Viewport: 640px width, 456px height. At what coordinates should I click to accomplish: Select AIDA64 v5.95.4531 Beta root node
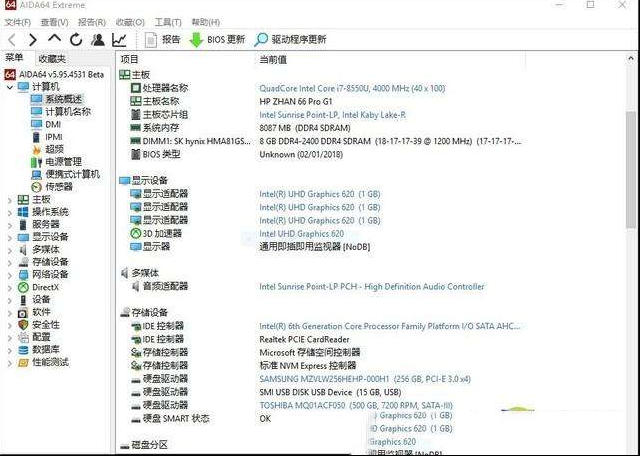tap(54, 74)
